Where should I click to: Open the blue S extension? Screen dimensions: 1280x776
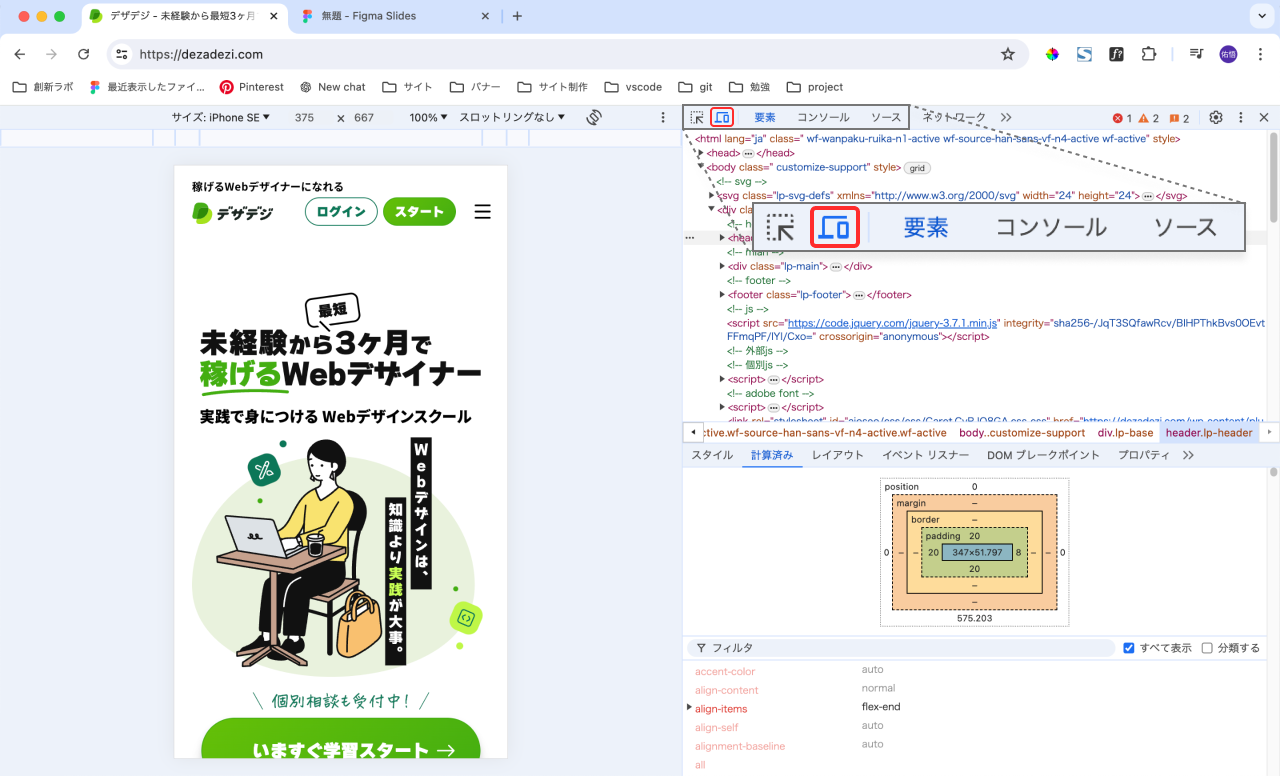pos(1084,54)
